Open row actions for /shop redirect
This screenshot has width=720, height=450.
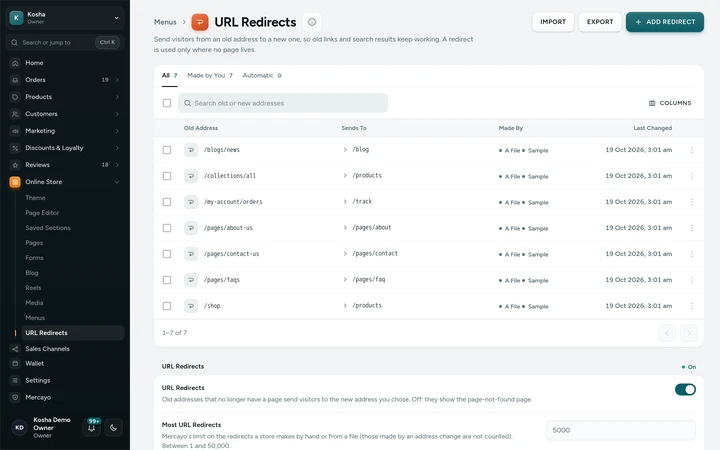(x=692, y=306)
